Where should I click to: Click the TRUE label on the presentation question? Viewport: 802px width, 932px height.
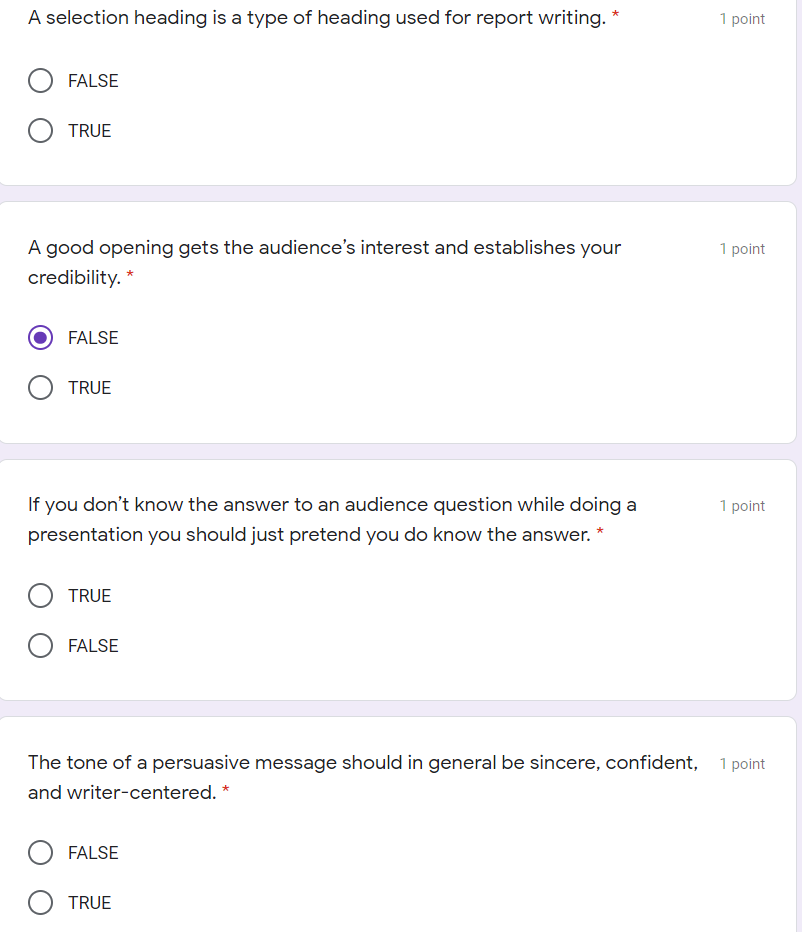(x=89, y=595)
